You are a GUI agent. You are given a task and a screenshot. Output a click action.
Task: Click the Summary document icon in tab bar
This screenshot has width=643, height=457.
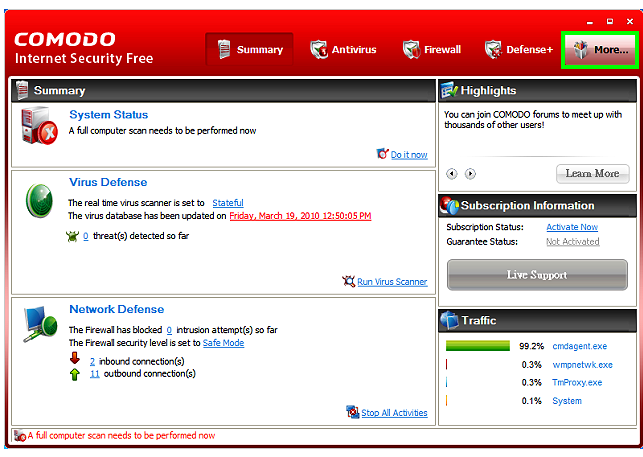(x=224, y=50)
